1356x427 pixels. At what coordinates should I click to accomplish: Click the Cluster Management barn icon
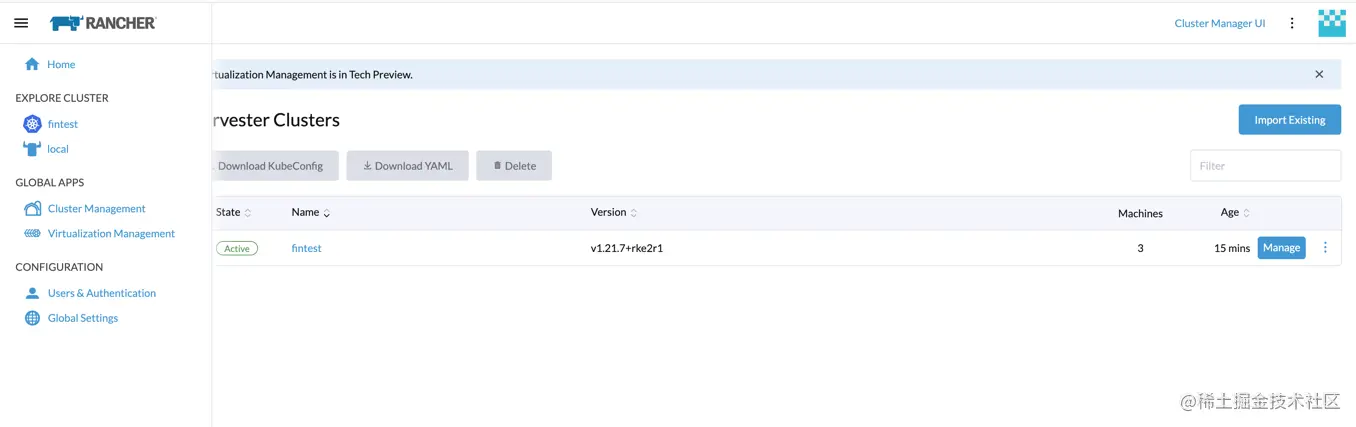pos(32,209)
